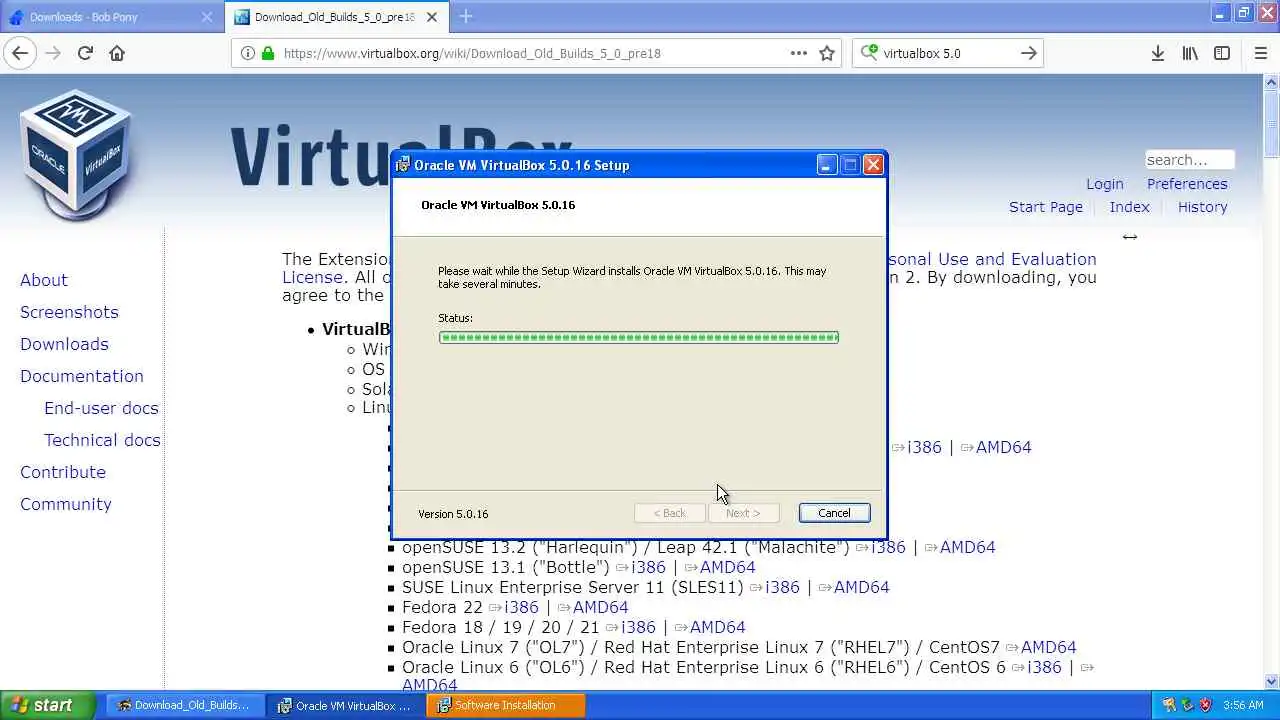Open the Firefox hamburger menu
The width and height of the screenshot is (1280, 720).
pyautogui.click(x=1261, y=53)
